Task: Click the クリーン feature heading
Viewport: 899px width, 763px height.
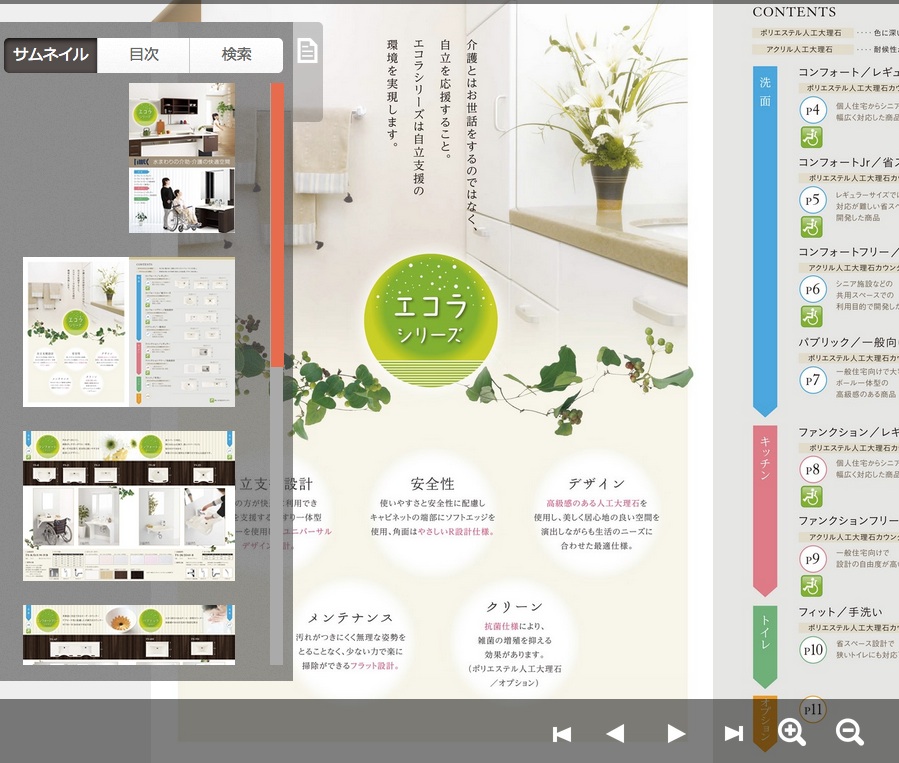Action: (x=514, y=607)
